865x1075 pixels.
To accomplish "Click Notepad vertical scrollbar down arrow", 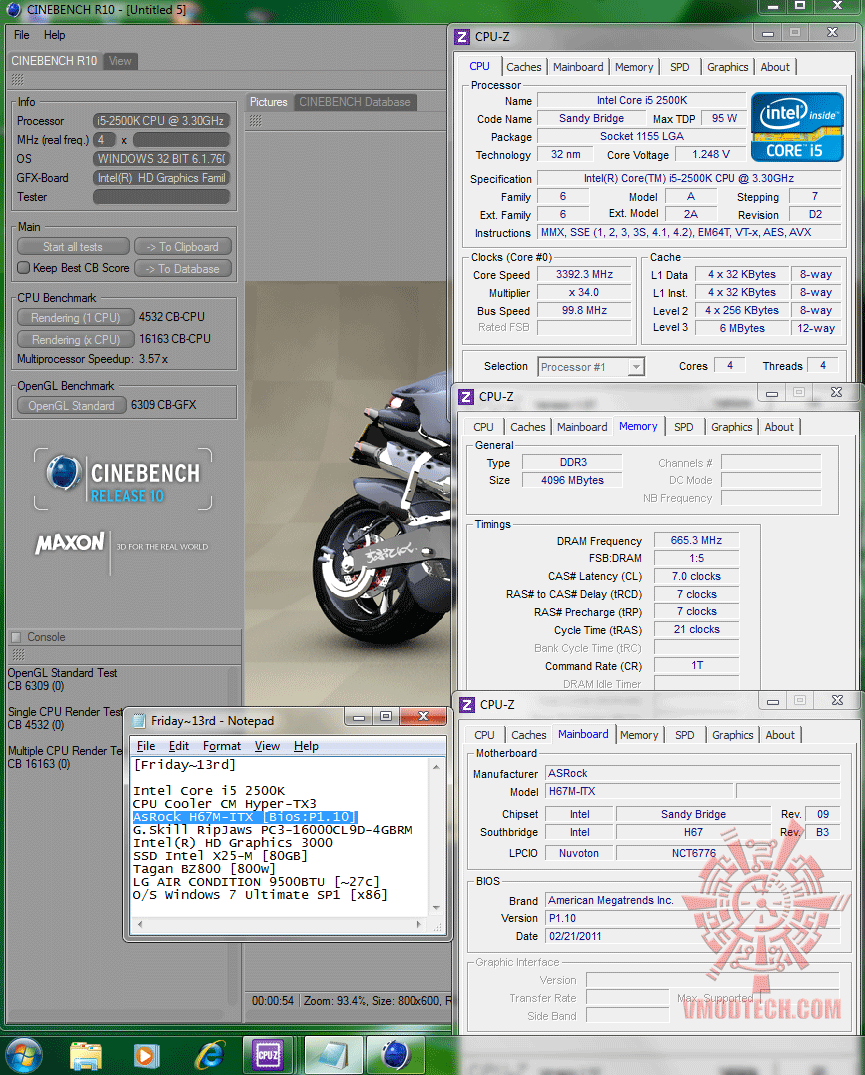I will (436, 908).
